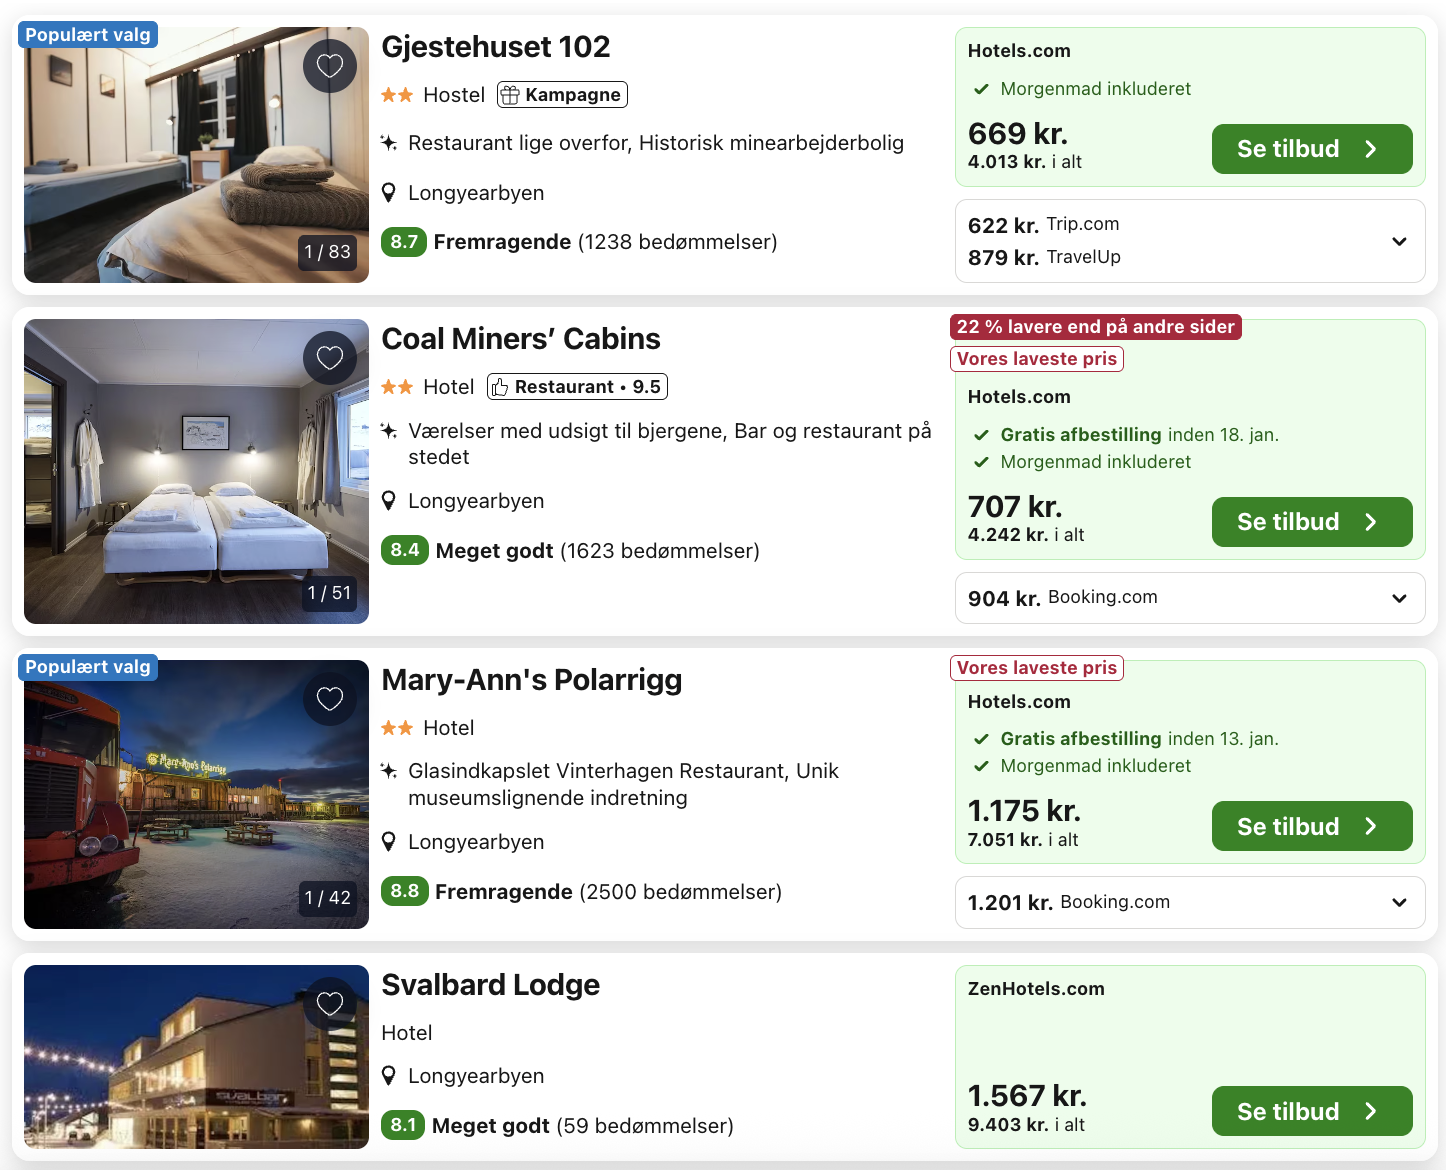Click 8.8 rating badge for Mary-Ann's Polarrigg
This screenshot has width=1446, height=1170.
[404, 891]
